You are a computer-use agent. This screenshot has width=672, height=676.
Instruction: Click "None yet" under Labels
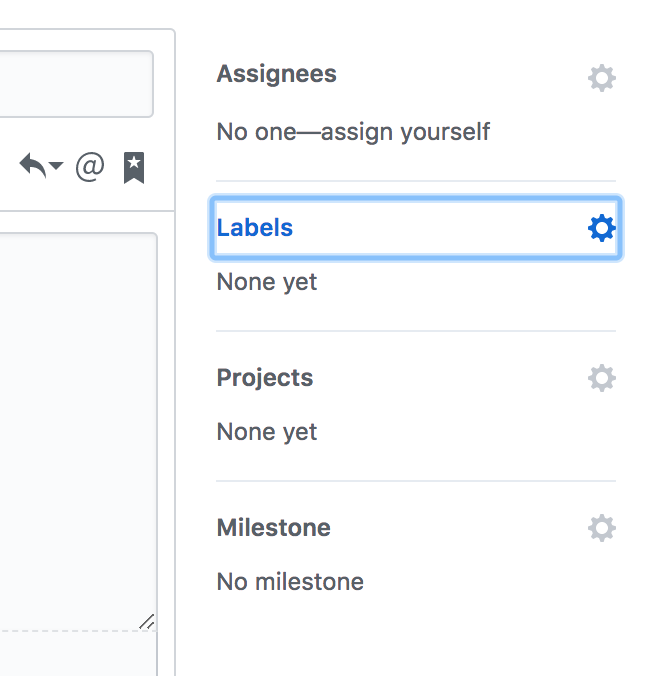pyautogui.click(x=267, y=282)
